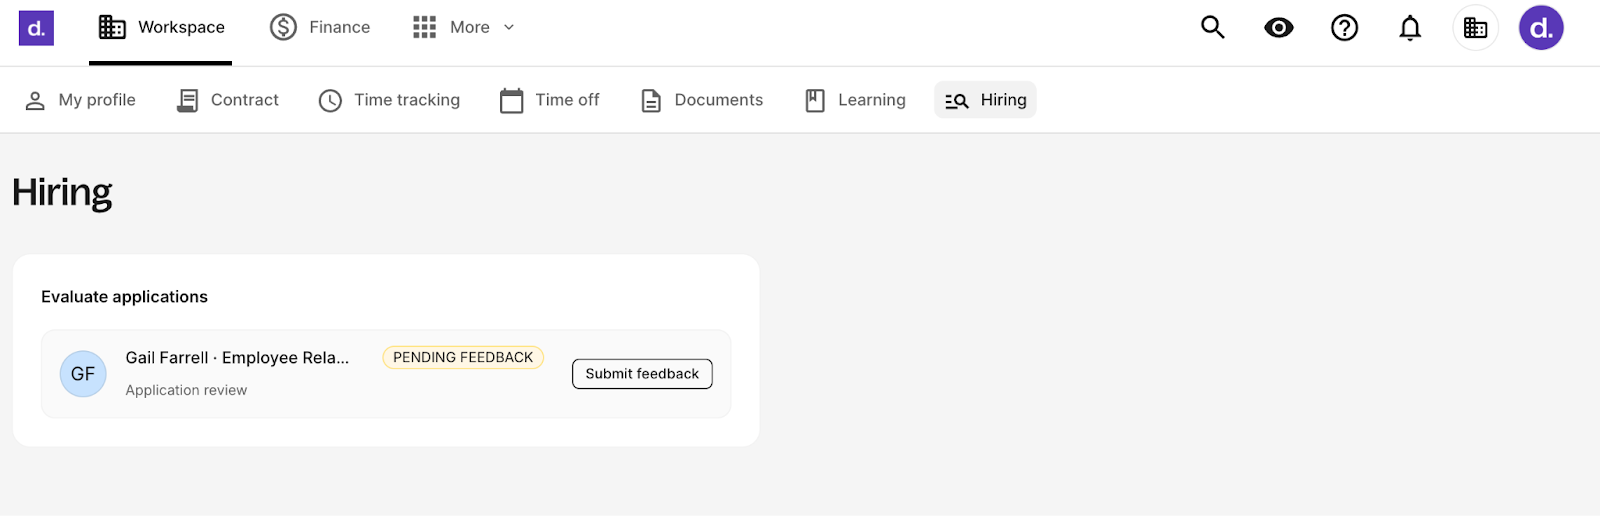Click the Submit feedback button
1600x516 pixels.
tap(642, 374)
